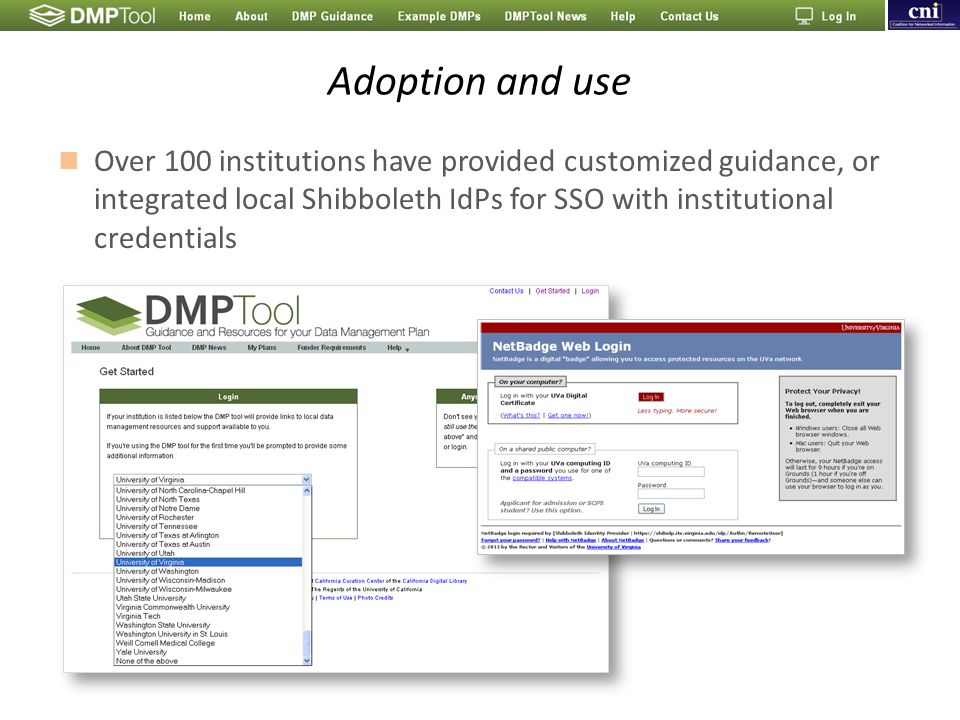Choose University of Washington

click(x=157, y=571)
